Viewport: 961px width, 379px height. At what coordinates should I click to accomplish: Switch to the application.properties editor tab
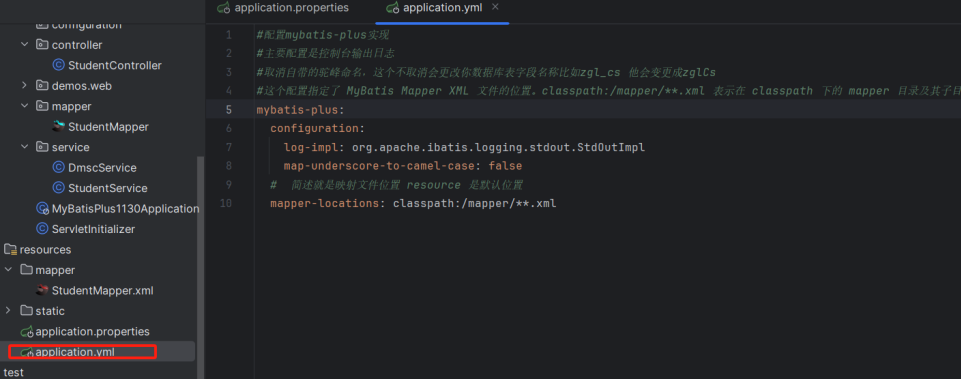(x=283, y=9)
